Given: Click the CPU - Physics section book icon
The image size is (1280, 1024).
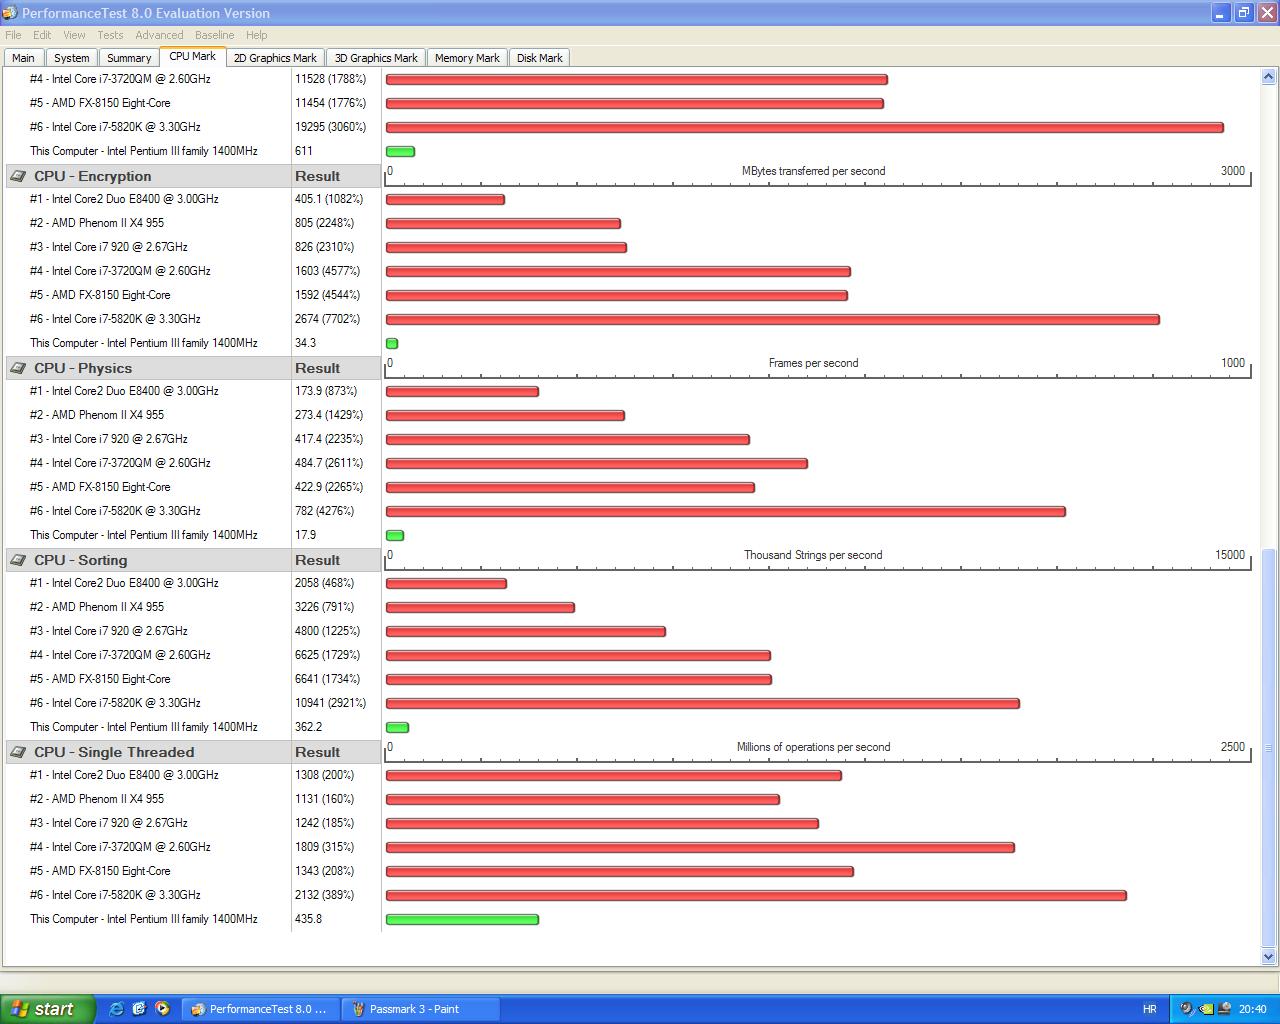Looking at the screenshot, I should point(18,368).
